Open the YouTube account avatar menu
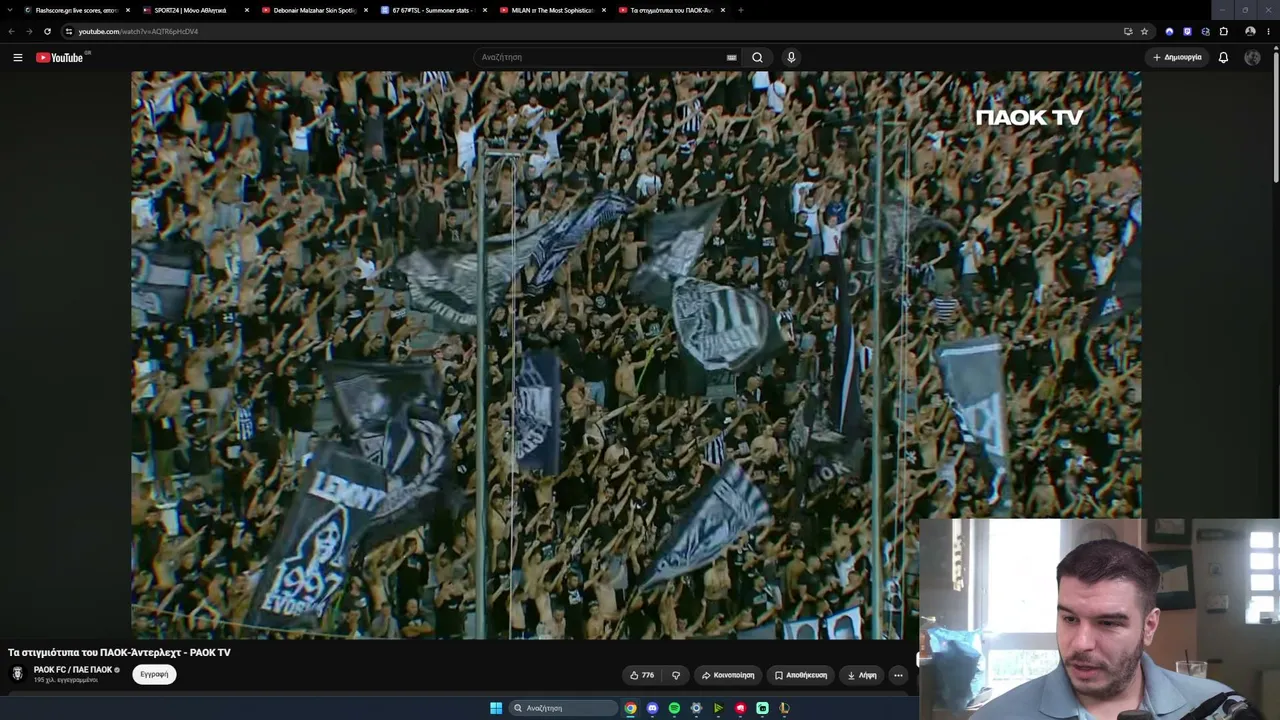The height and width of the screenshot is (720, 1280). click(x=1252, y=57)
